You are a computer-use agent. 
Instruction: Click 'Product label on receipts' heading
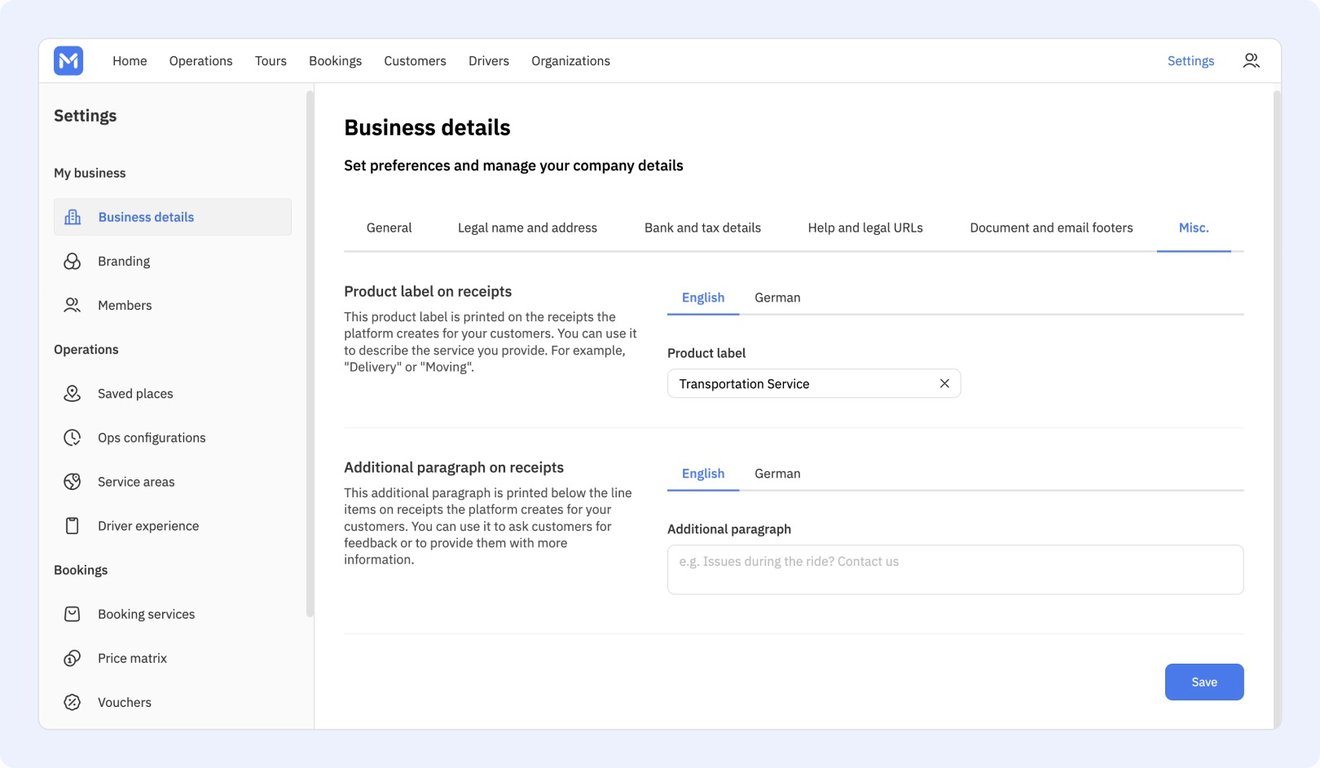(x=428, y=291)
